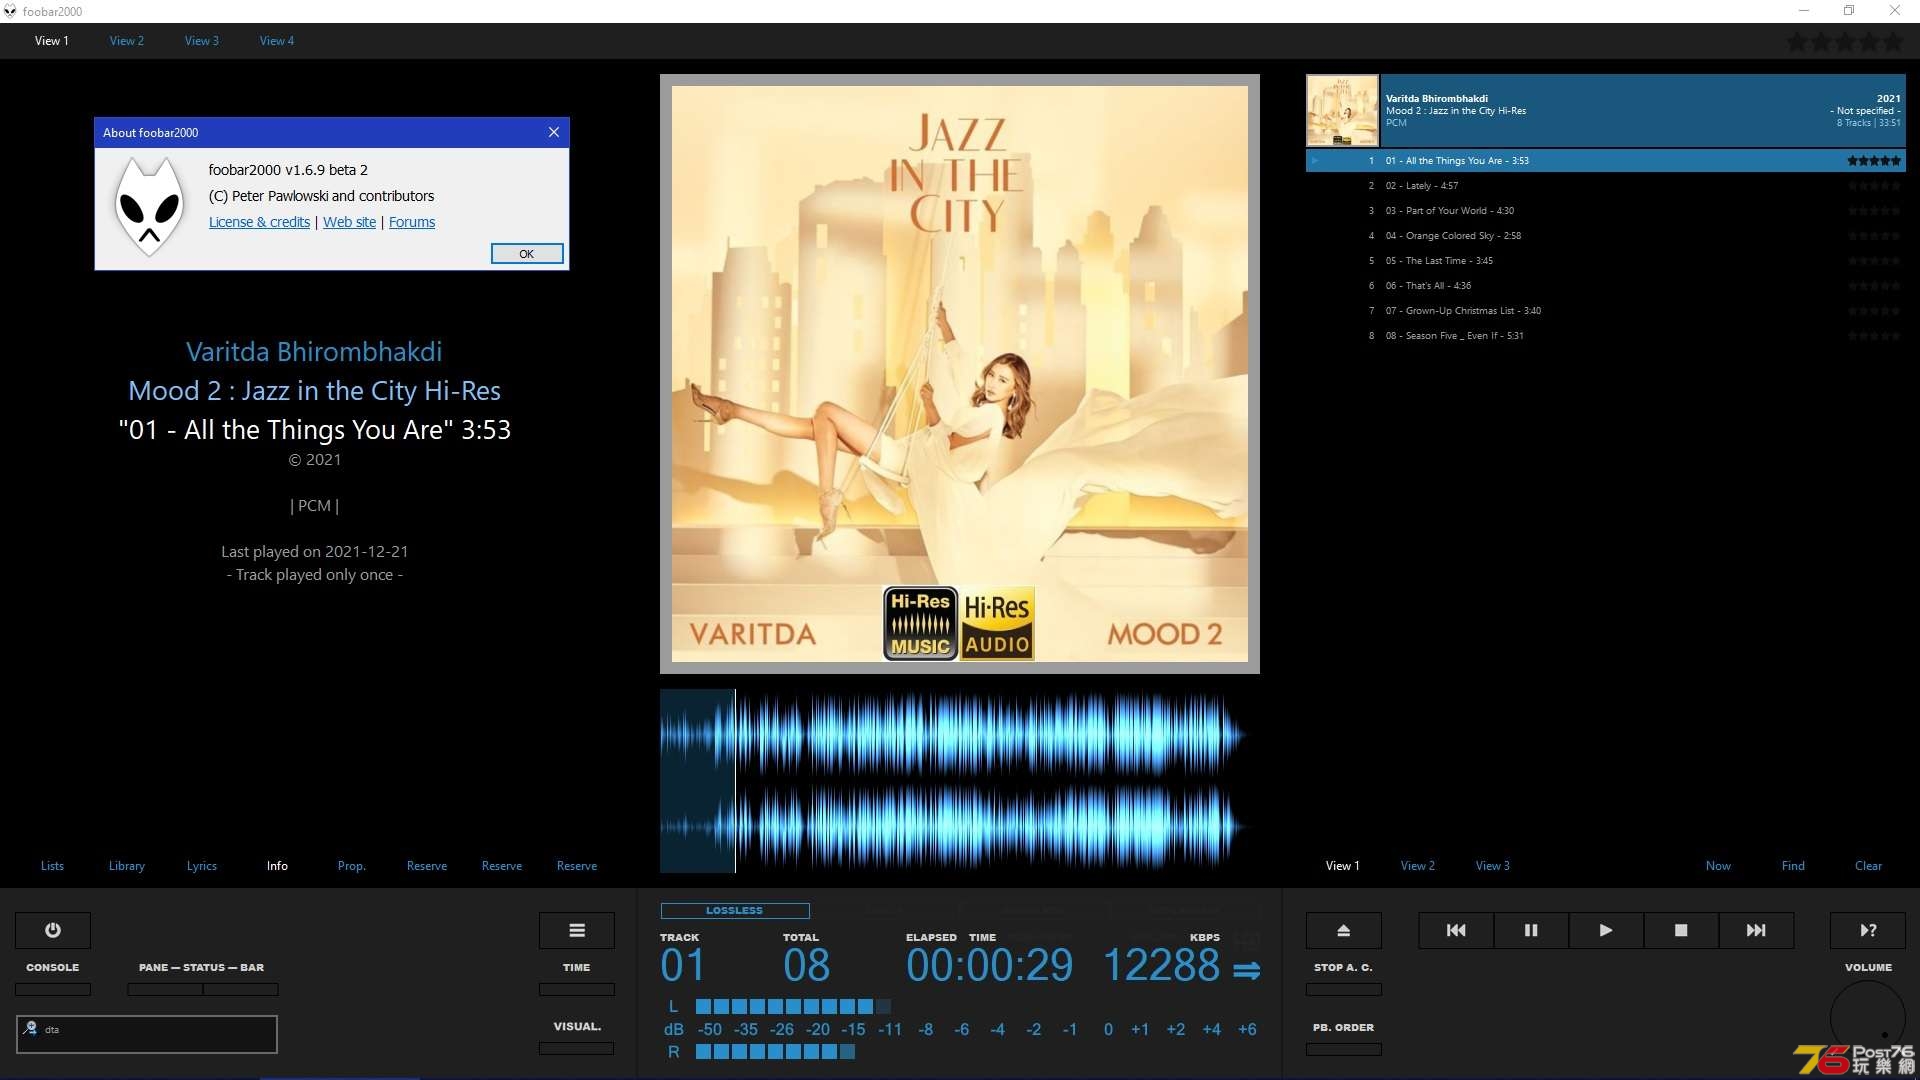
Task: Toggle the PB. ORDER bar button
Action: tap(1344, 1049)
